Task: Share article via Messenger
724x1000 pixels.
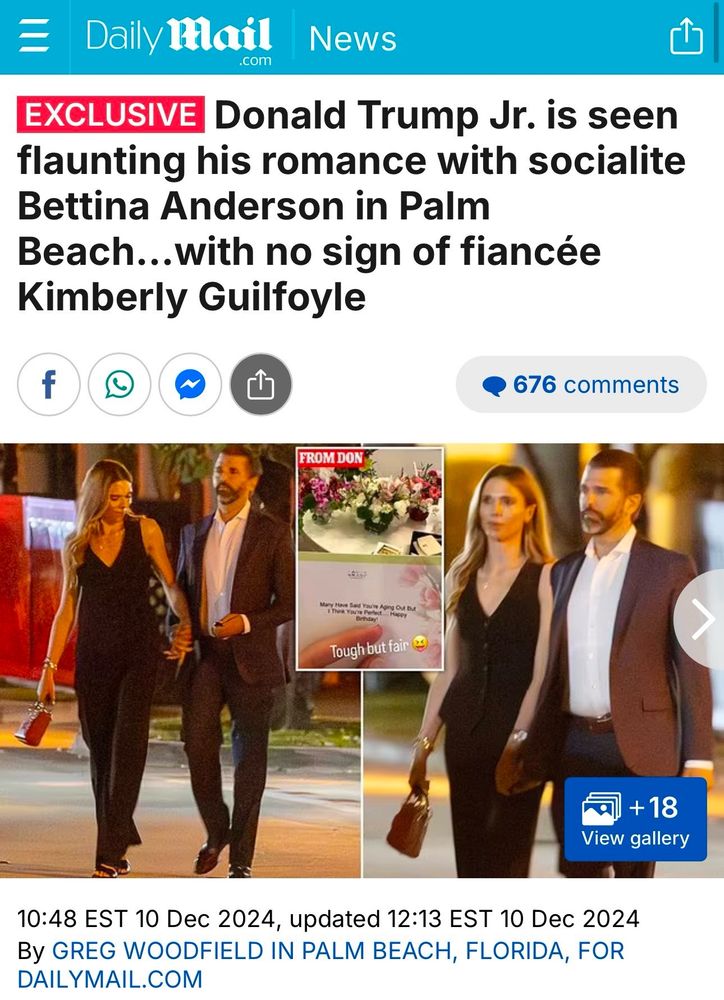Action: pyautogui.click(x=190, y=385)
